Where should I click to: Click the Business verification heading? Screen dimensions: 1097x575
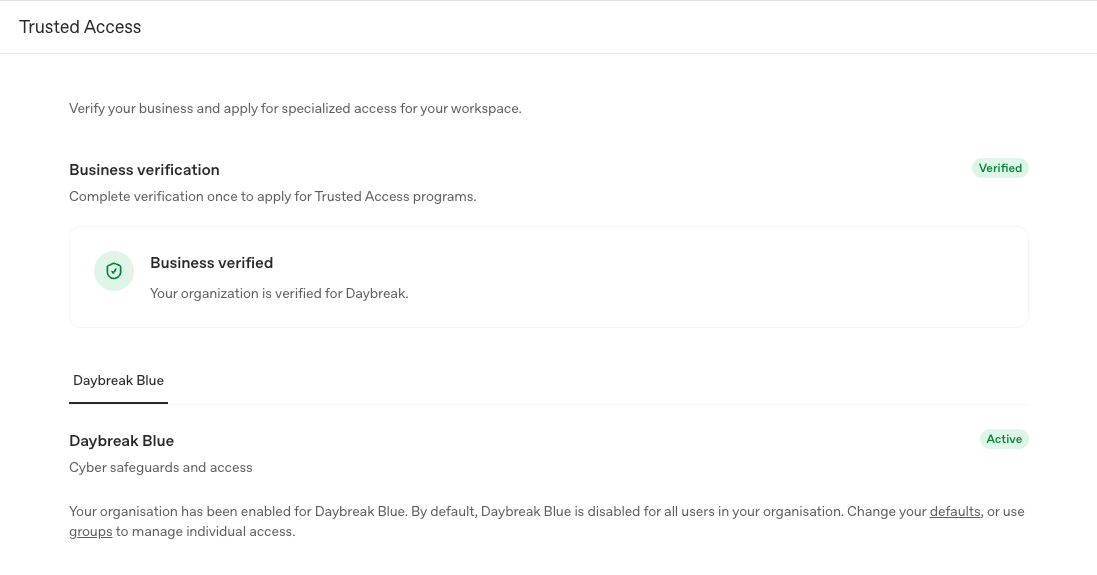click(144, 170)
